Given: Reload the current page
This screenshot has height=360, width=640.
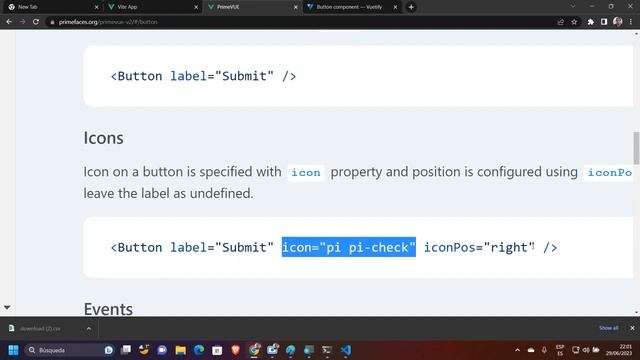Looking at the screenshot, I should tap(36, 22).
